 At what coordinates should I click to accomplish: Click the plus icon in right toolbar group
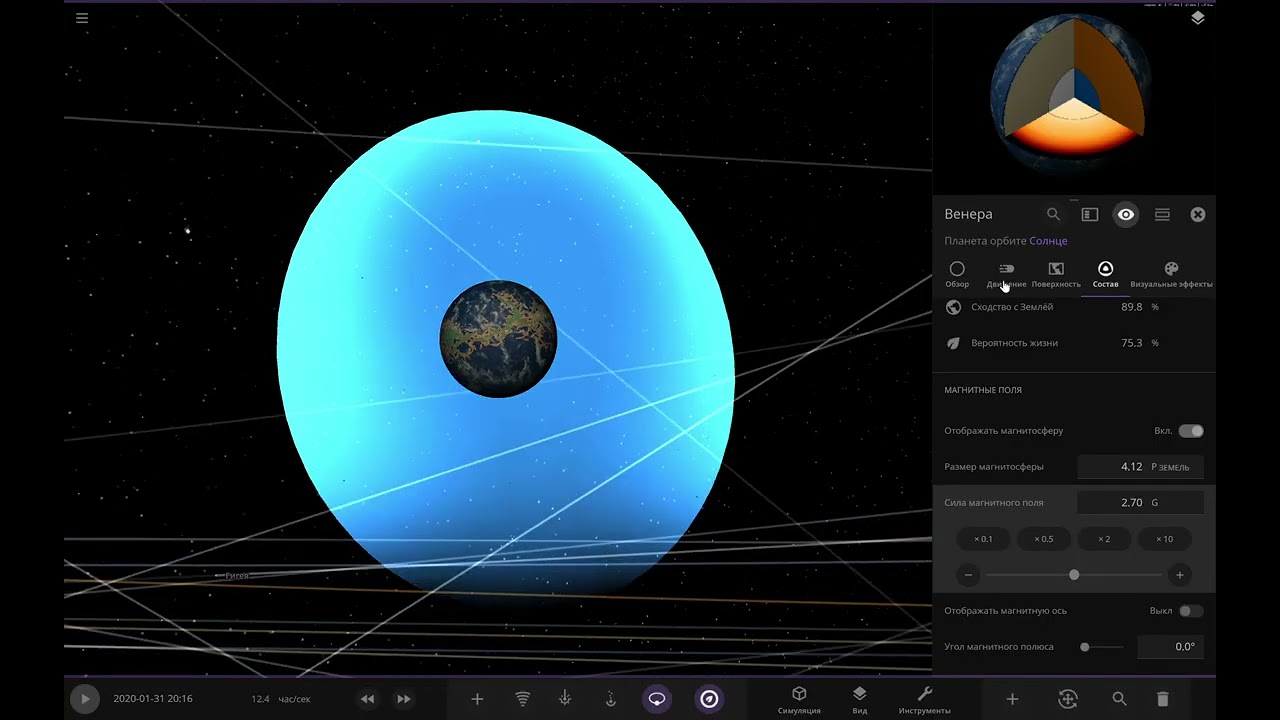click(1012, 699)
